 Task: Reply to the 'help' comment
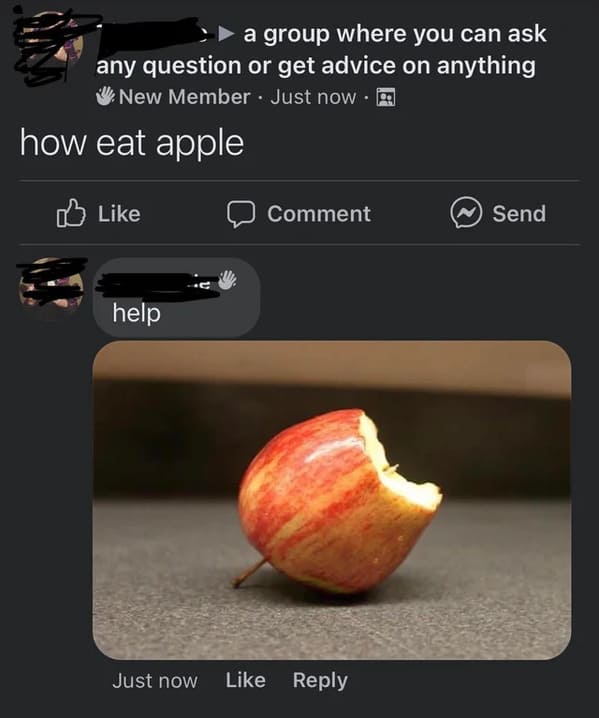[x=320, y=681]
